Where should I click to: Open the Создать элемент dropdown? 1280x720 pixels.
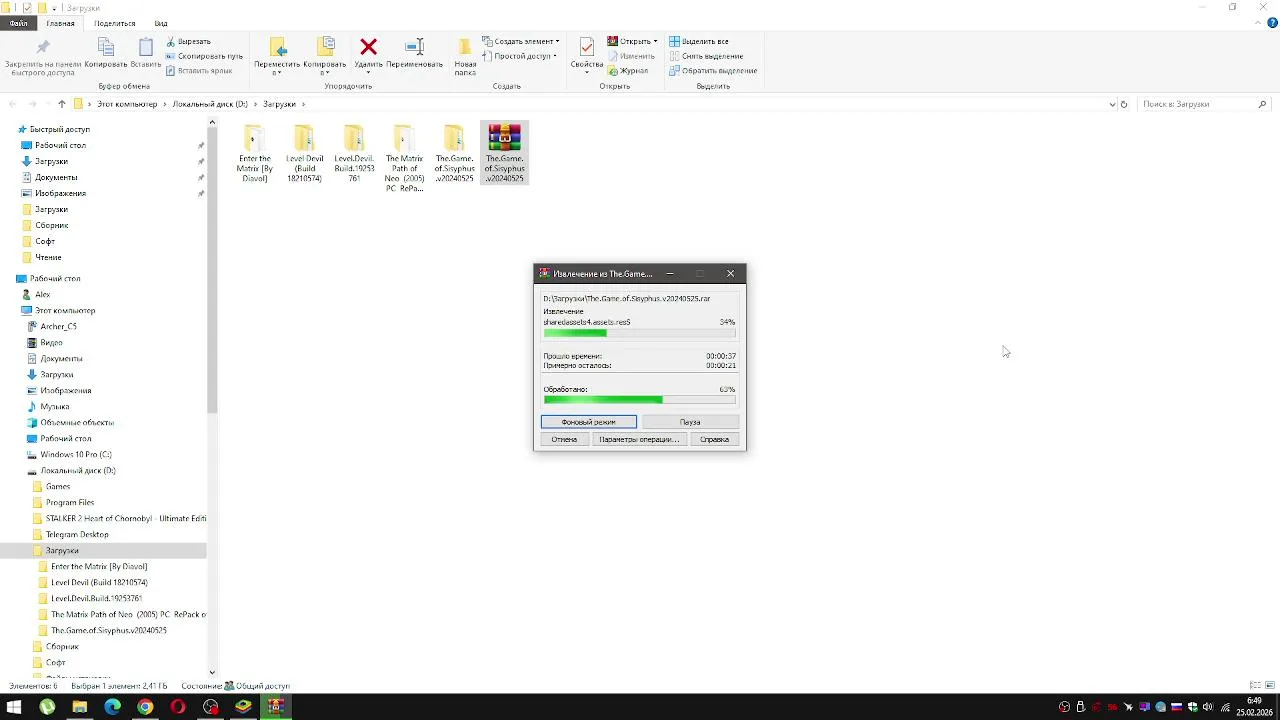pos(520,42)
